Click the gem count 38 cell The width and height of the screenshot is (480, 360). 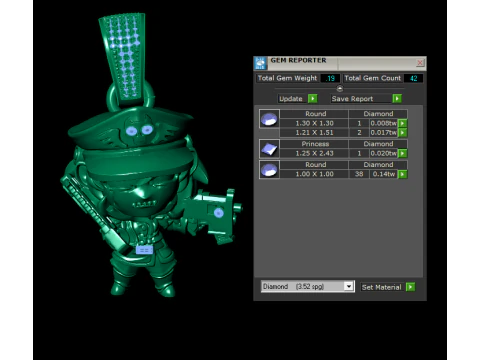359,174
